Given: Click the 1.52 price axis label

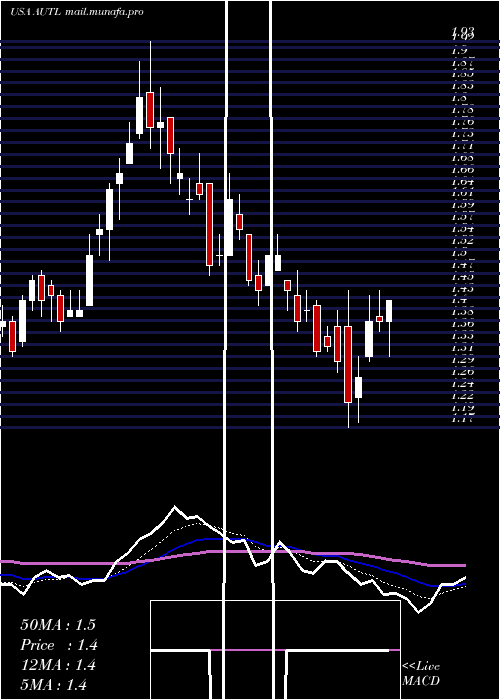Looking at the screenshot, I should click(463, 241).
